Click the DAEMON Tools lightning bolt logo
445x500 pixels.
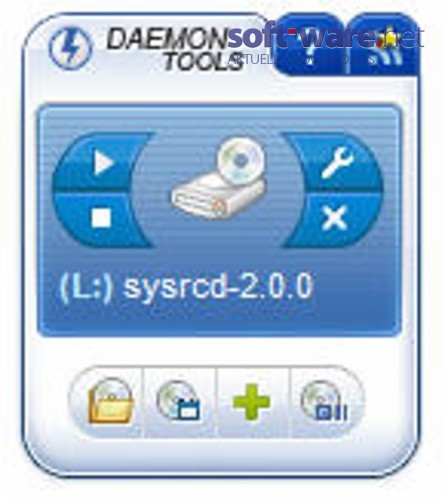[70, 47]
